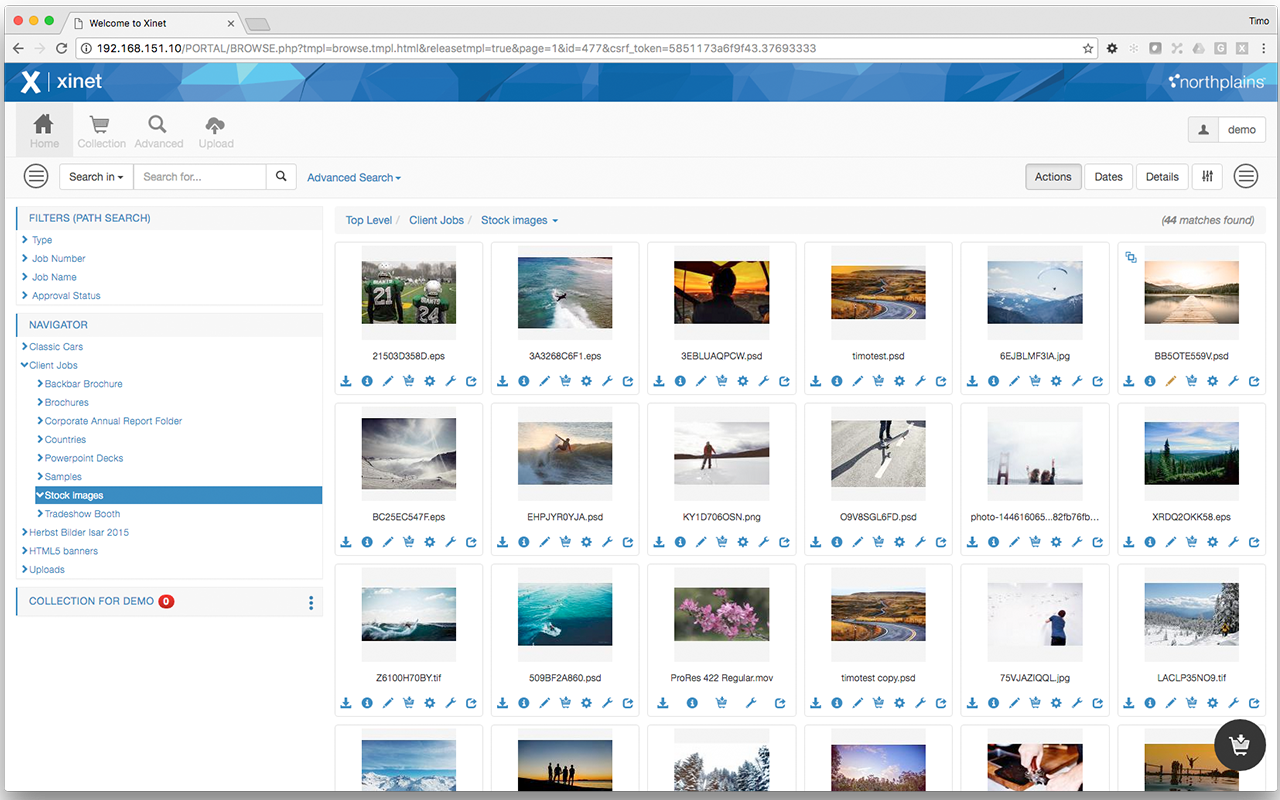This screenshot has height=800, width=1280.
Task: Open wrench tools for O9V8SGL6FD.psd
Action: tap(920, 542)
